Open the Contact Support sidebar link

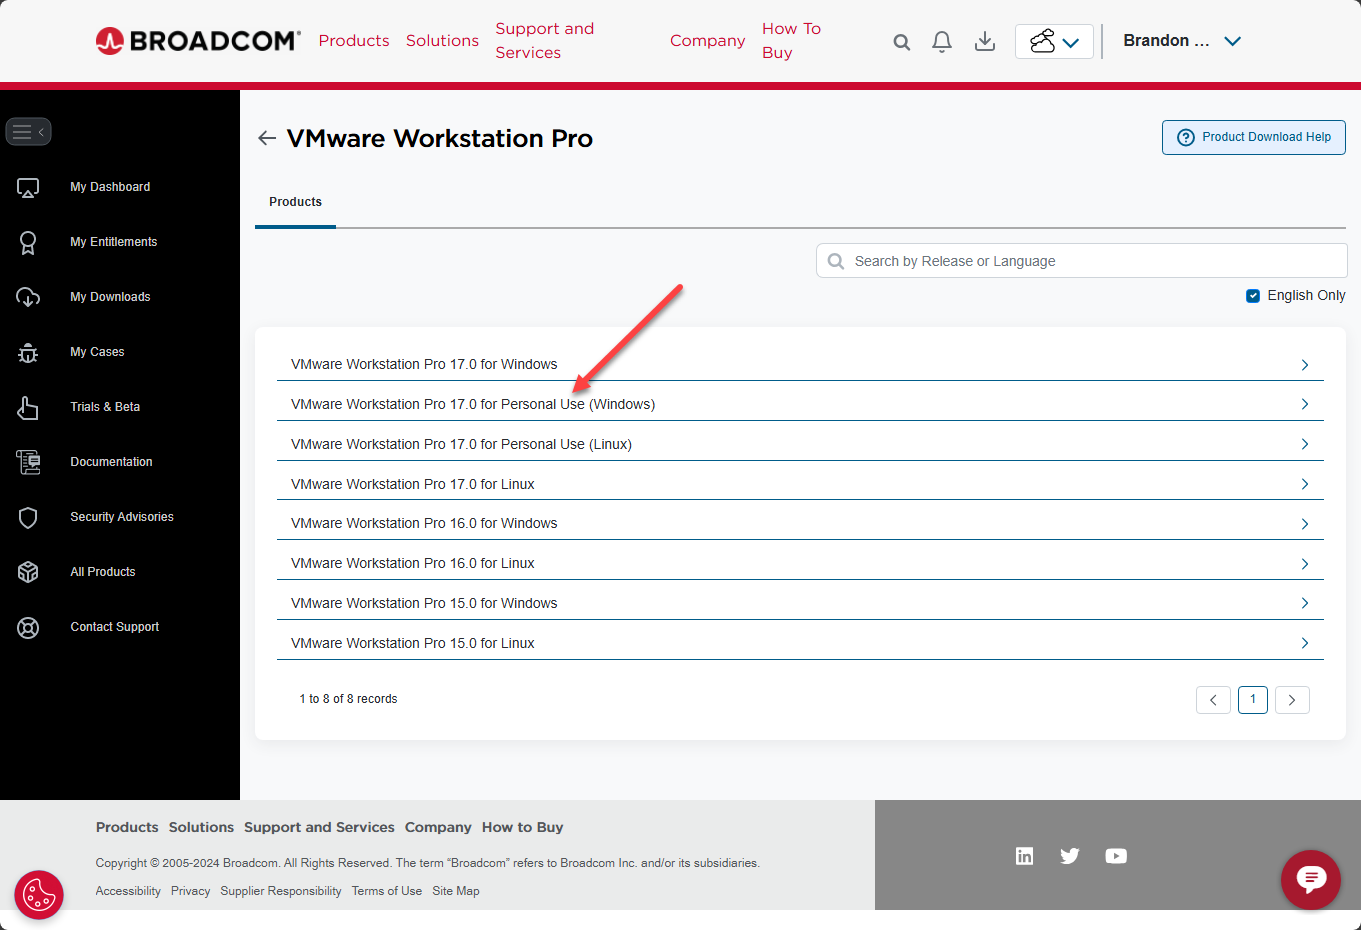[115, 627]
